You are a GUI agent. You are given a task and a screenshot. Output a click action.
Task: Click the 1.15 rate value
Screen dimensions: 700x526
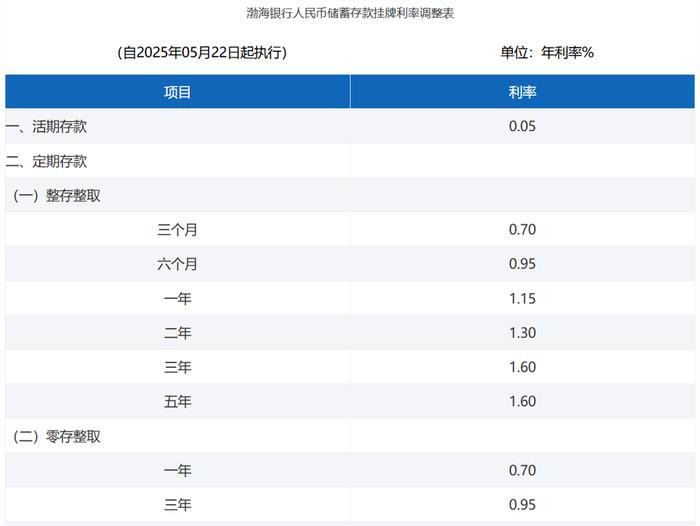pyautogui.click(x=522, y=298)
